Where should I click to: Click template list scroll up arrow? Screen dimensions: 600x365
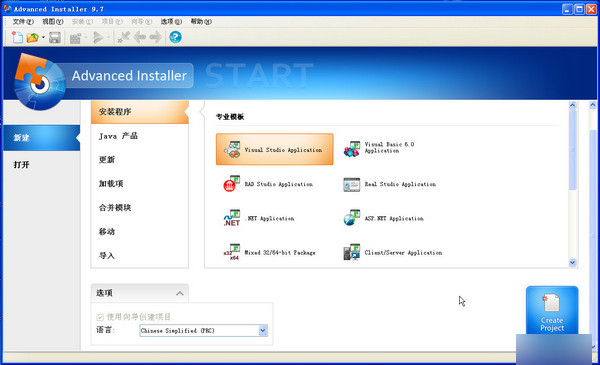tap(572, 105)
